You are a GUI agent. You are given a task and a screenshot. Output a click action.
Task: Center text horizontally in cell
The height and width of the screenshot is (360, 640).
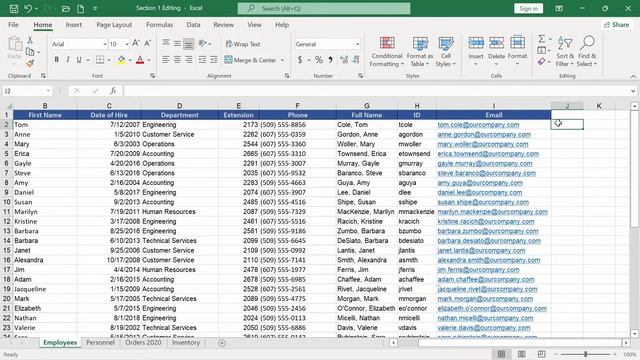(177, 60)
